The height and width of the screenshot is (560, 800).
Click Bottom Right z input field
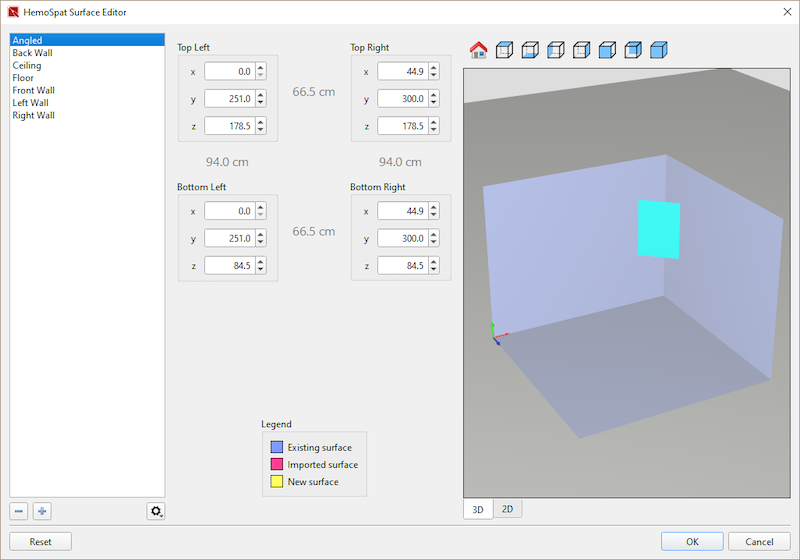[403, 266]
